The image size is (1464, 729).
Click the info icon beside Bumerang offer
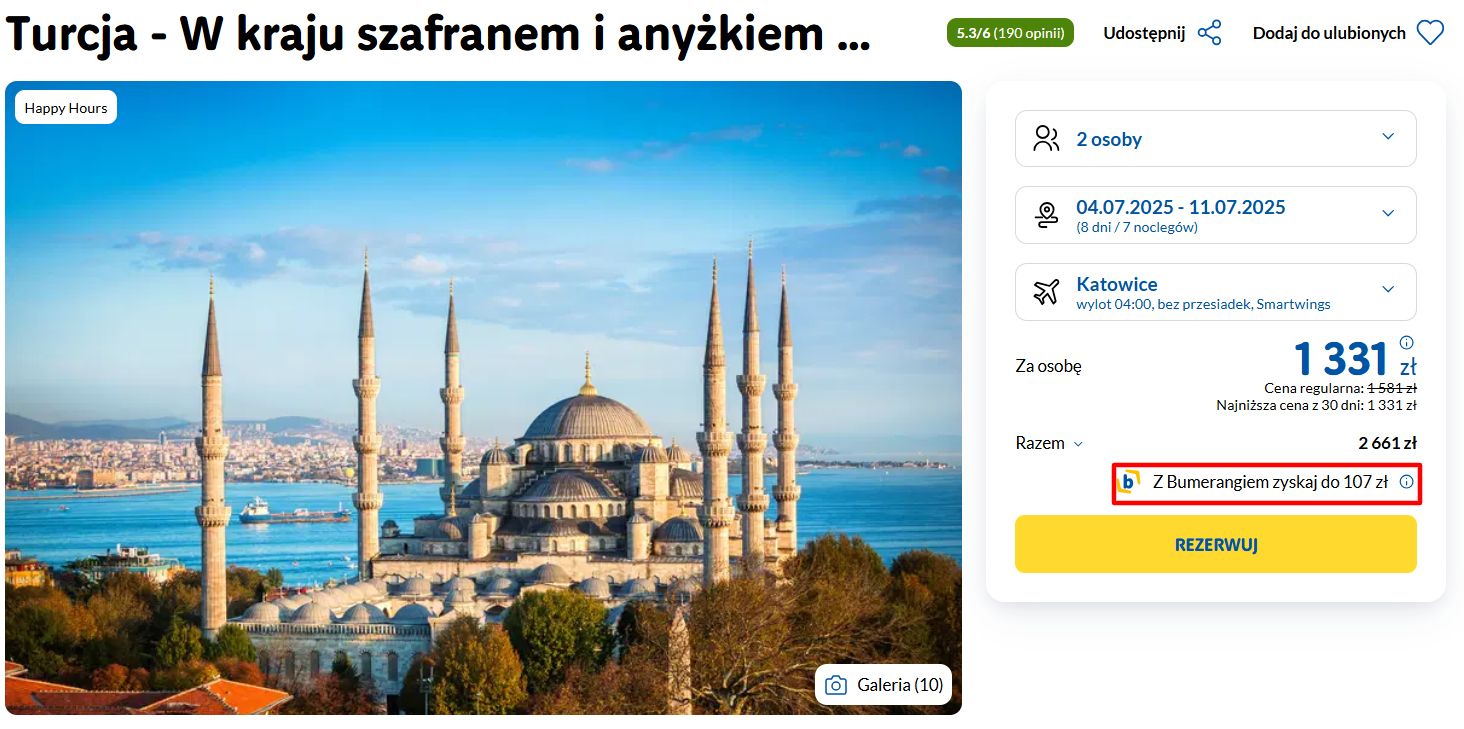(1407, 482)
